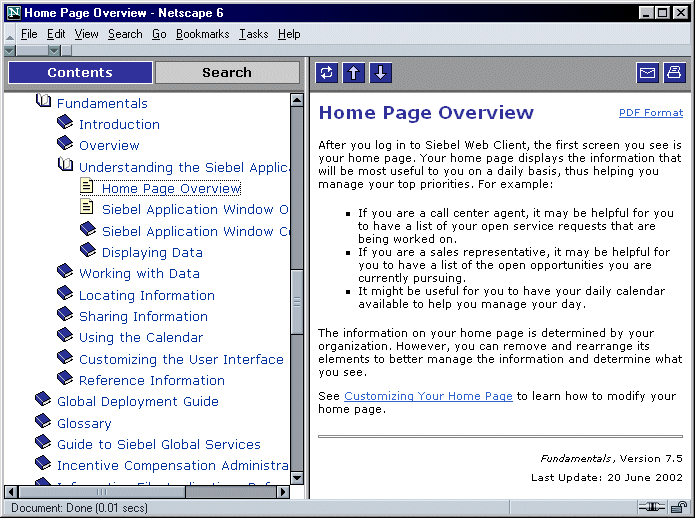Click book icon beside Guide to Siebel Global Services

coord(43,442)
